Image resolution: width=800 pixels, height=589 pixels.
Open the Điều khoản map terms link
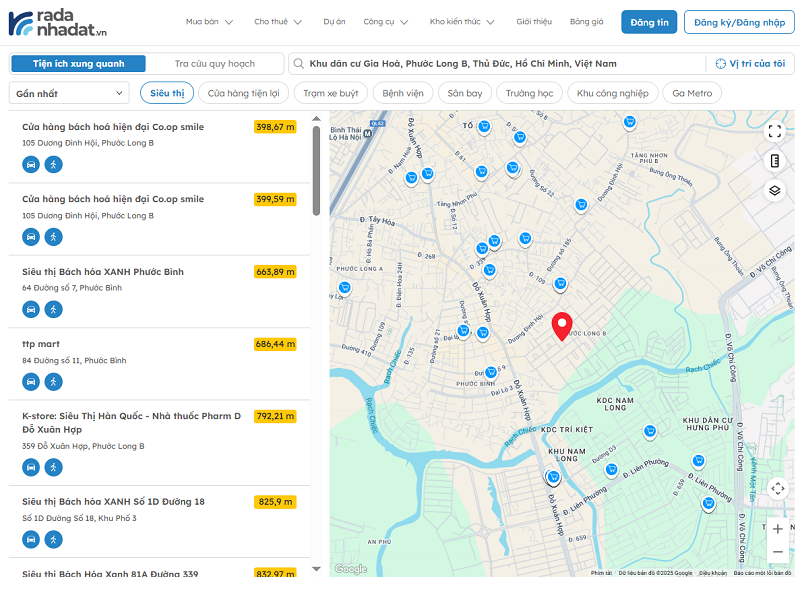pyautogui.click(x=713, y=573)
